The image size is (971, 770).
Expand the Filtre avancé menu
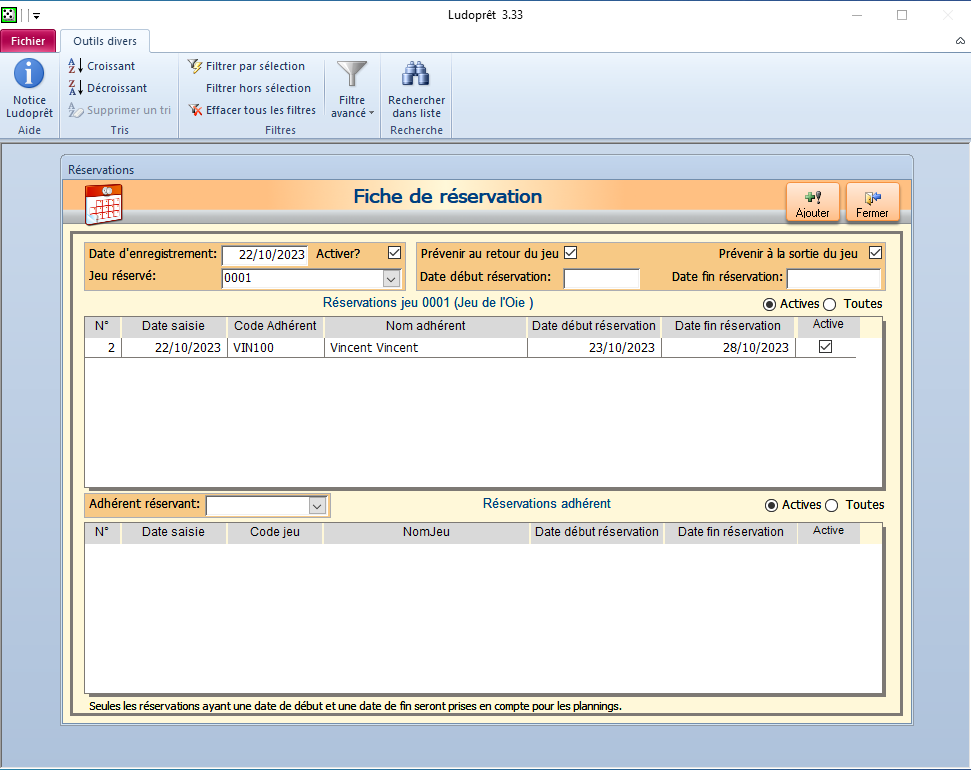pos(352,88)
